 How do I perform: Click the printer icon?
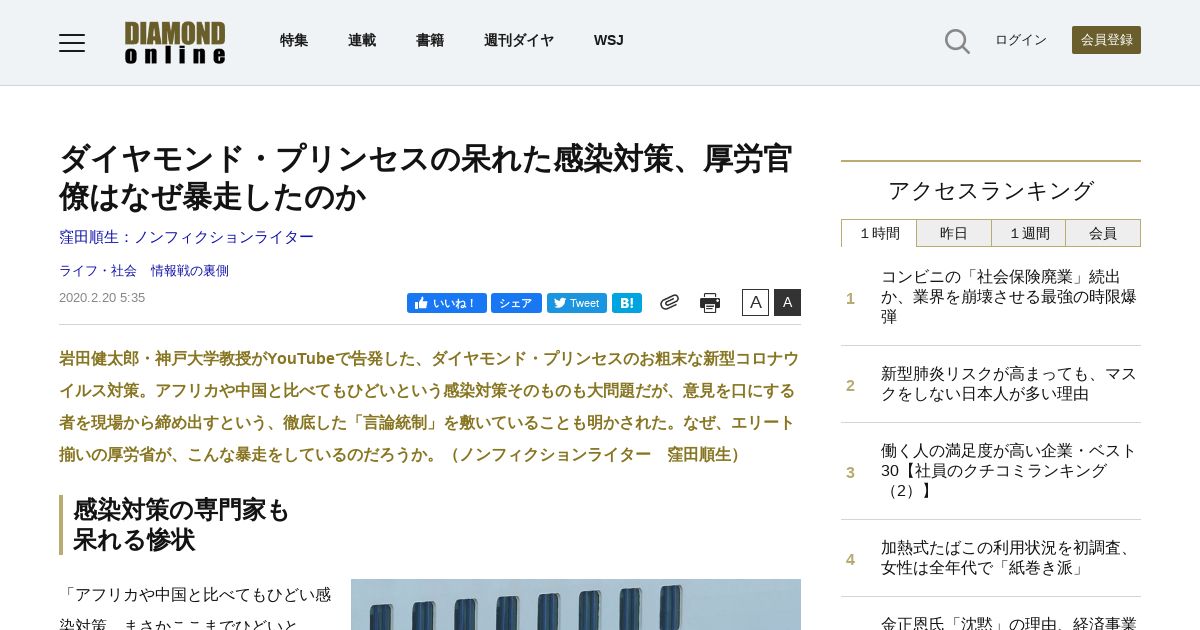(x=710, y=303)
